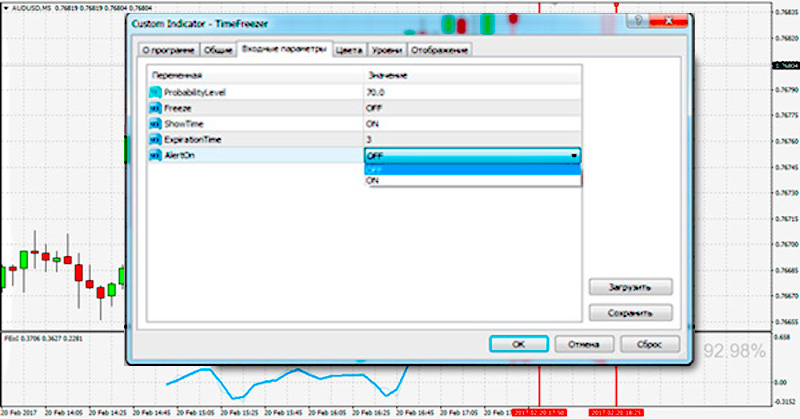Image resolution: width=800 pixels, height=419 pixels.
Task: Click the red 17:50 time marker on time axis
Action: pos(539,412)
